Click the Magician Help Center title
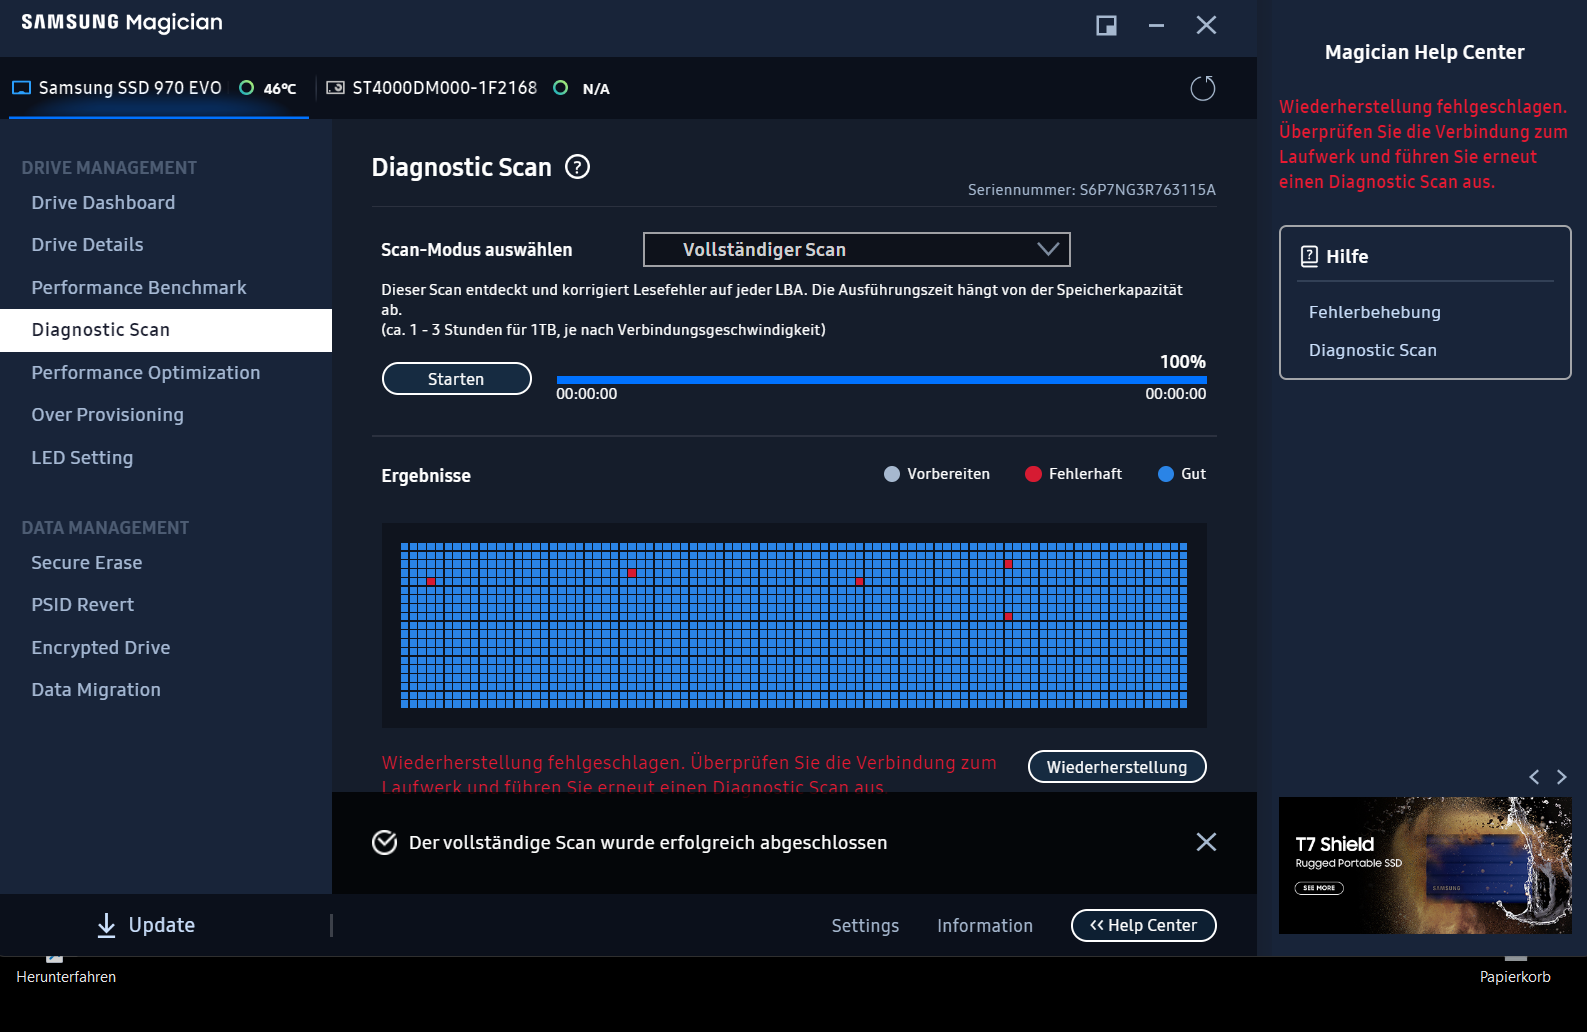The width and height of the screenshot is (1587, 1032). [1424, 52]
